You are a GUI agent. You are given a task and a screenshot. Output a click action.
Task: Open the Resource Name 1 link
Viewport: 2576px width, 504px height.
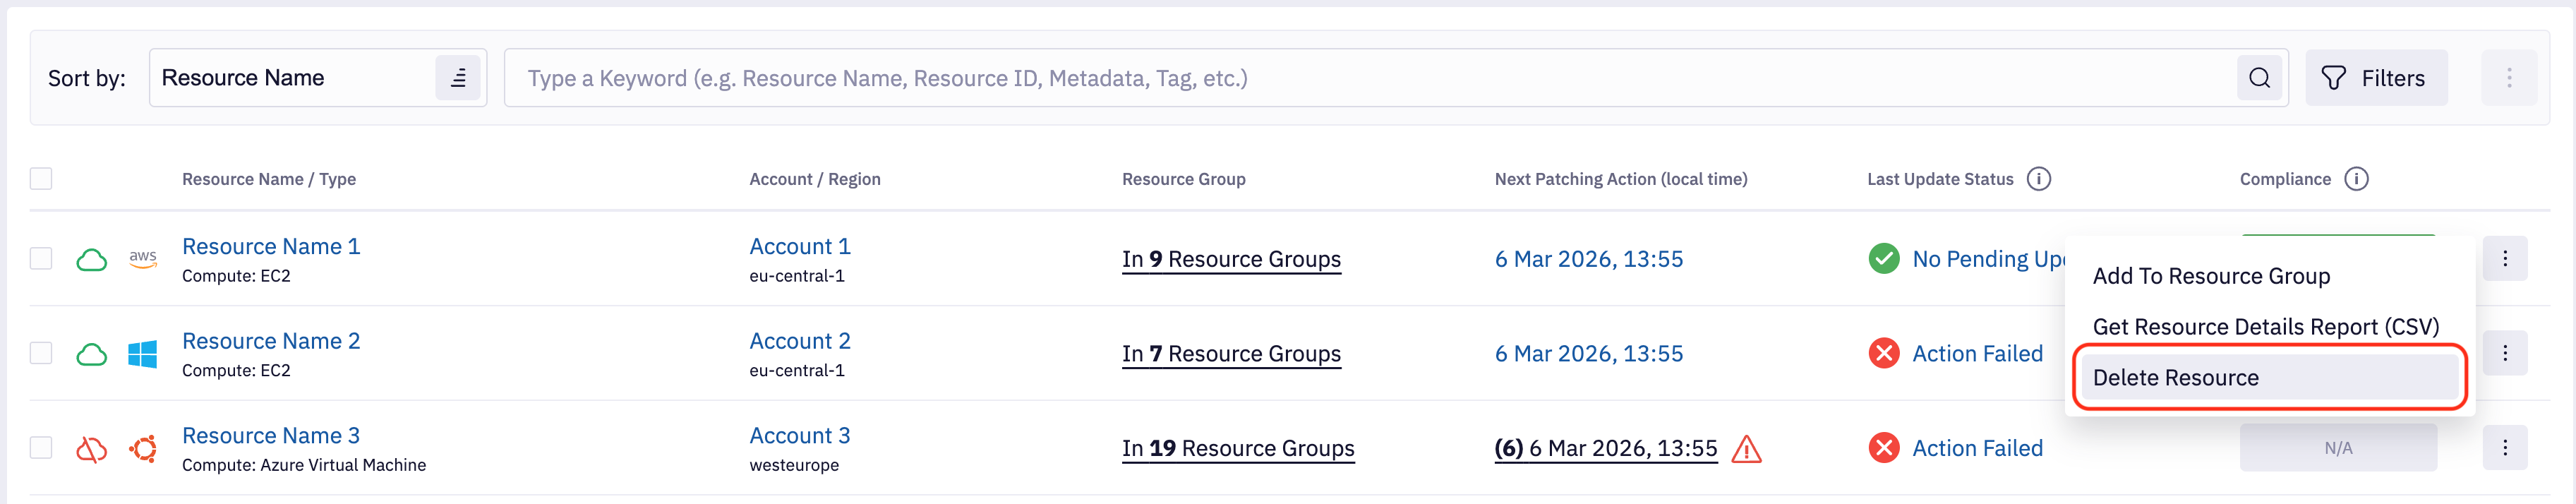(x=271, y=246)
